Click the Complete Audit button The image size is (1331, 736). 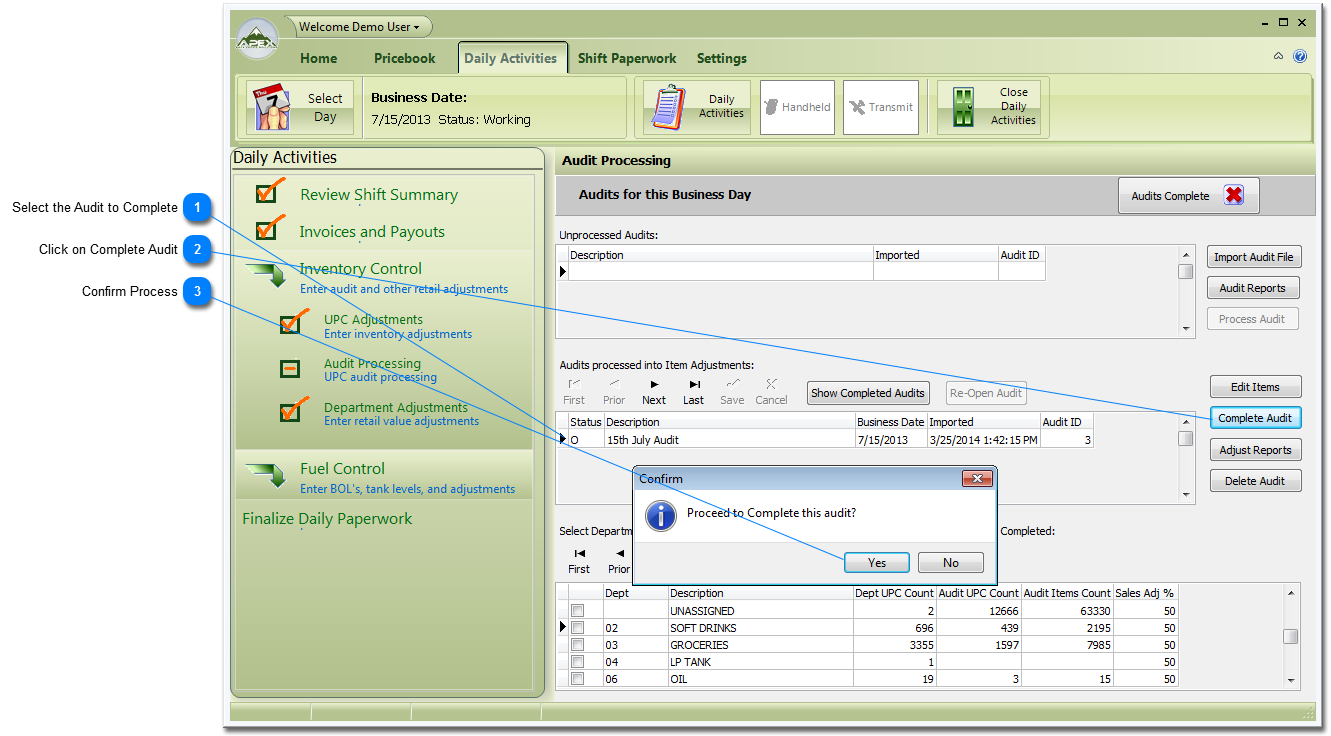(x=1255, y=418)
